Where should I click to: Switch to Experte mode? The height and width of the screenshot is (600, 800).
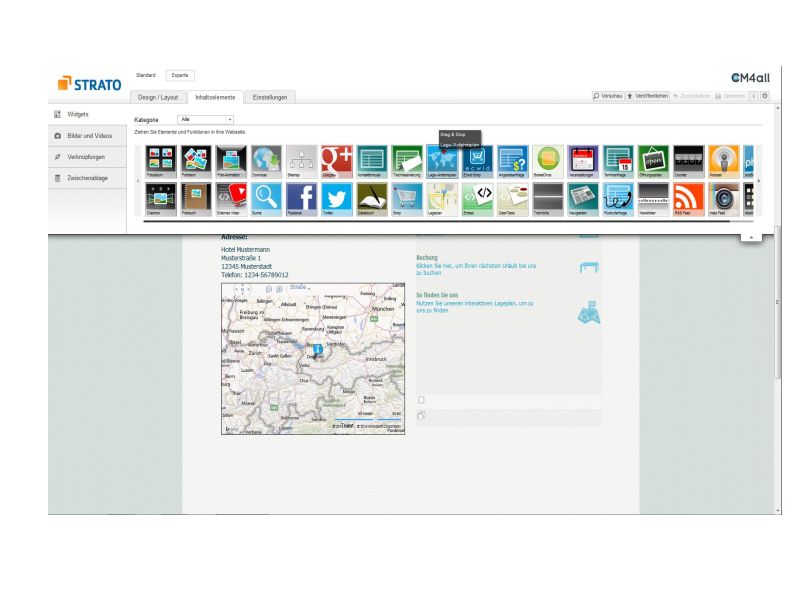click(180, 75)
